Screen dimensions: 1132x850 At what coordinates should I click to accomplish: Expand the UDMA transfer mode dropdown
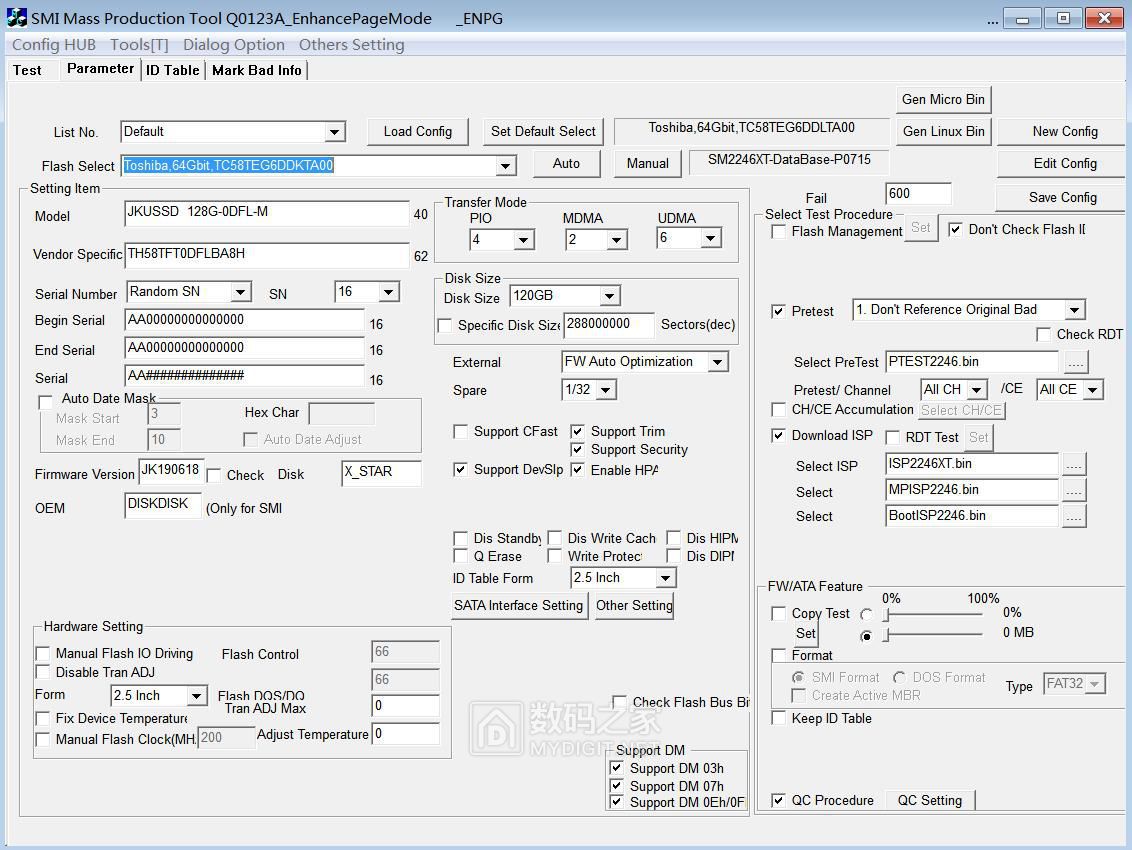(x=710, y=238)
